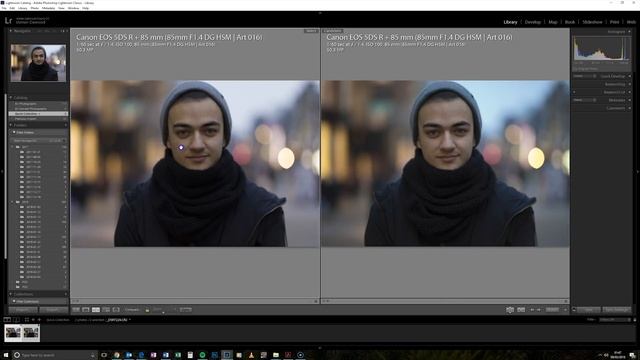
Task: Open the toolbar content dropdown arrow
Action: pos(565,310)
